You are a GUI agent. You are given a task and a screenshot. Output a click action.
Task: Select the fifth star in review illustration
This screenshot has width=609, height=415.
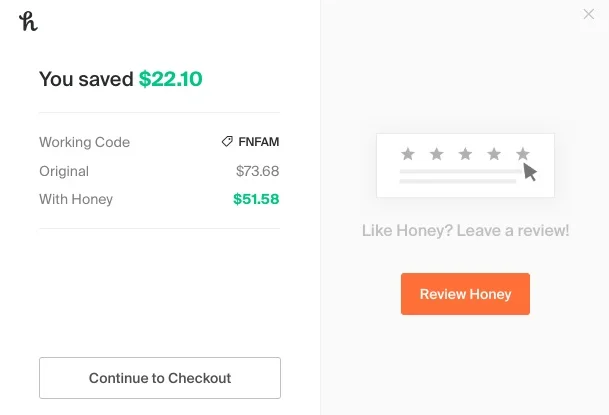[523, 154]
